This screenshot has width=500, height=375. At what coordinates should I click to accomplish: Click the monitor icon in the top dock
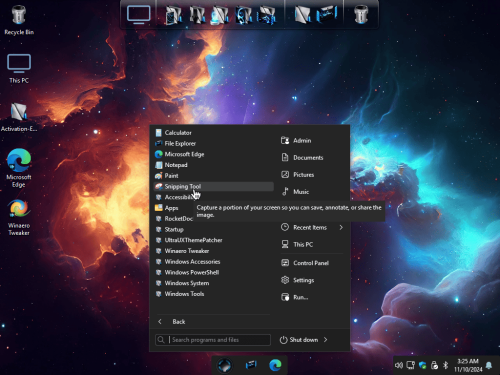pyautogui.click(x=139, y=15)
